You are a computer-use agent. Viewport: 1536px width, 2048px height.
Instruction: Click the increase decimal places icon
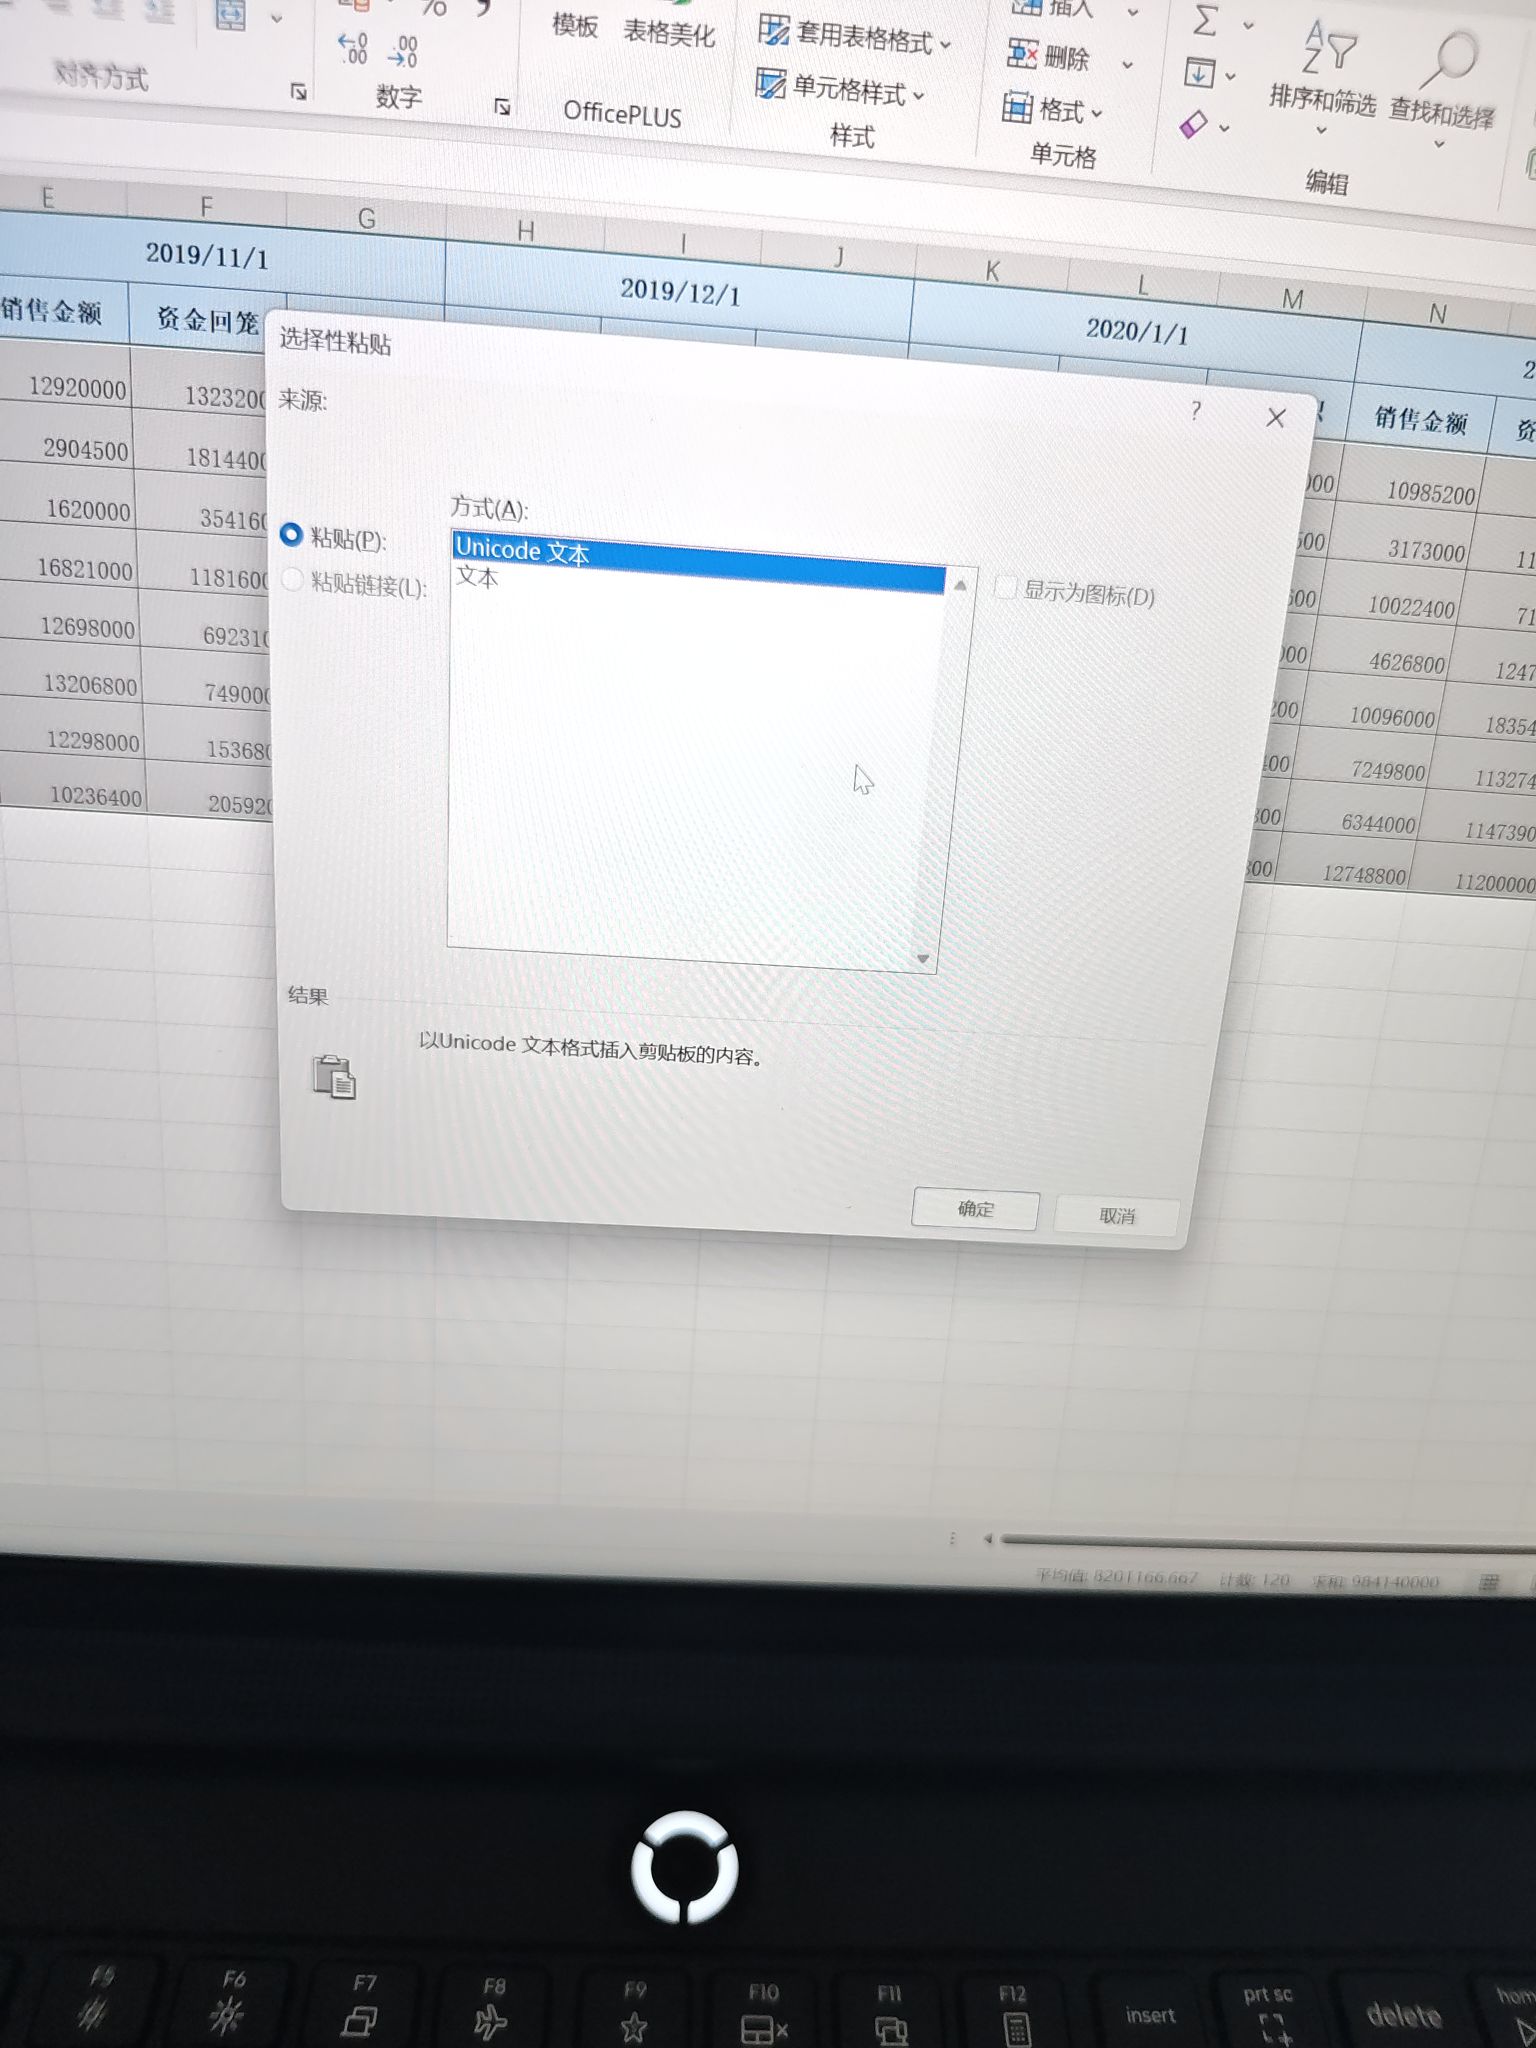(353, 49)
